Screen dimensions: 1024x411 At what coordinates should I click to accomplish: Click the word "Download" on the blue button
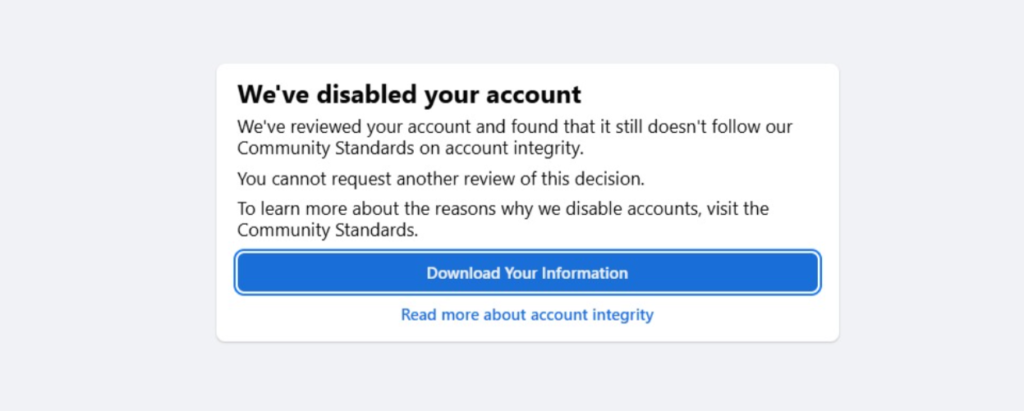coord(461,272)
